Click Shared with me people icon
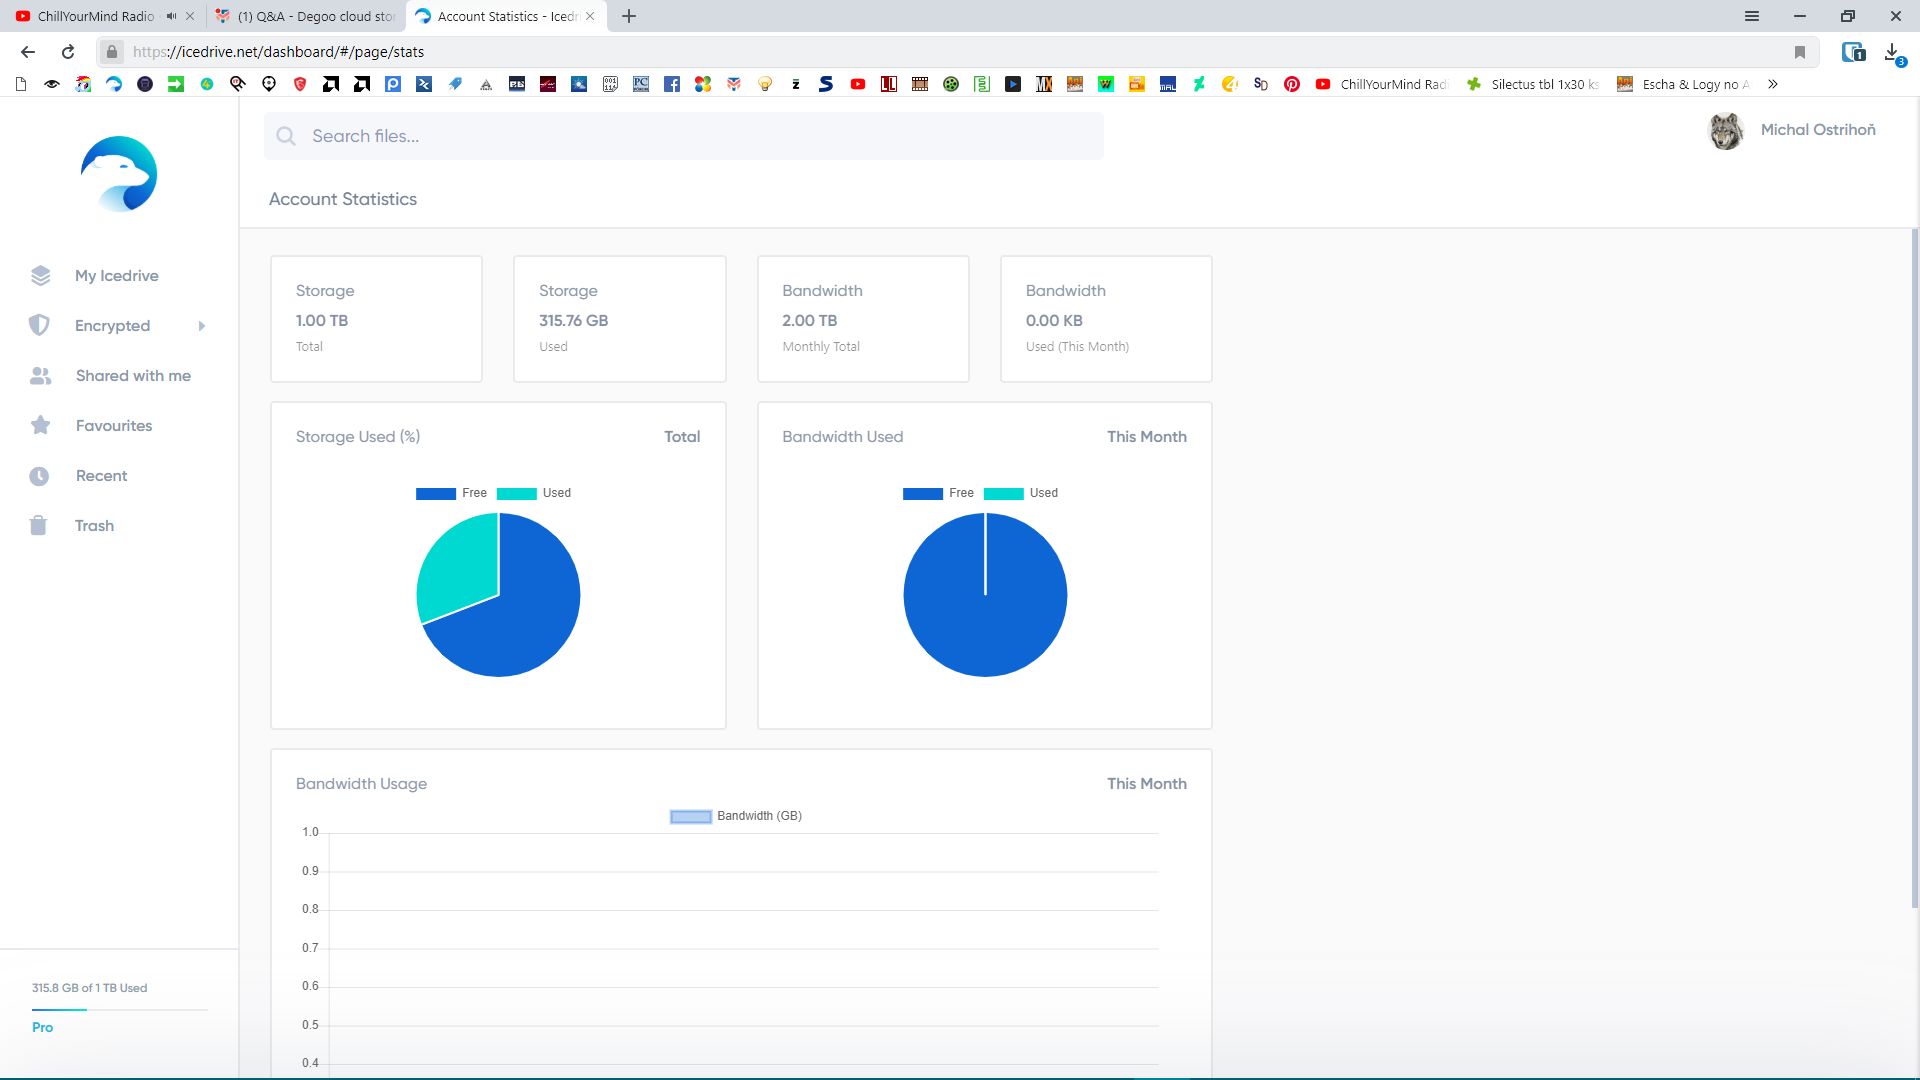 click(x=40, y=376)
